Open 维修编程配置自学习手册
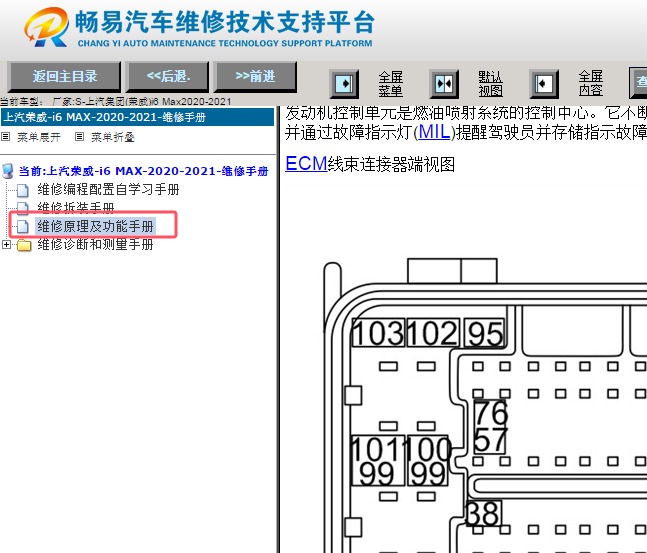This screenshot has width=647, height=553. [x=108, y=189]
